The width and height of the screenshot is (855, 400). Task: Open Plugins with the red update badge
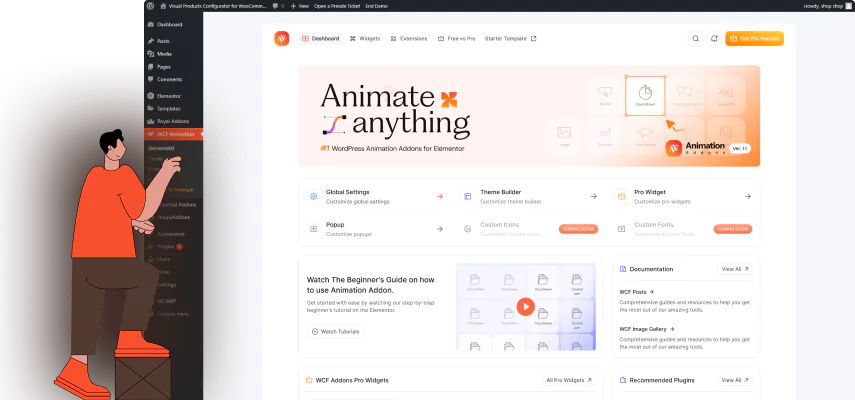tap(166, 246)
